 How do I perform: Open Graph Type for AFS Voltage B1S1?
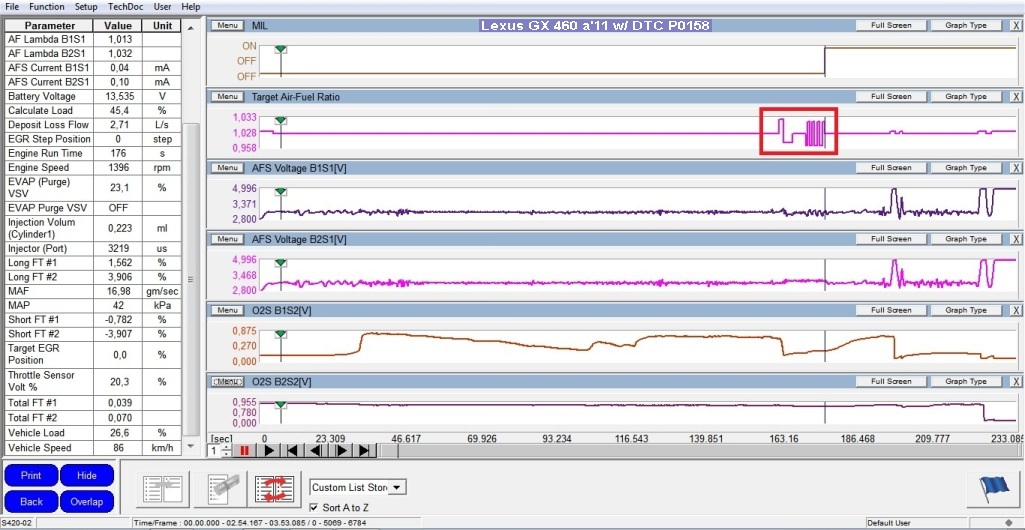[965, 168]
